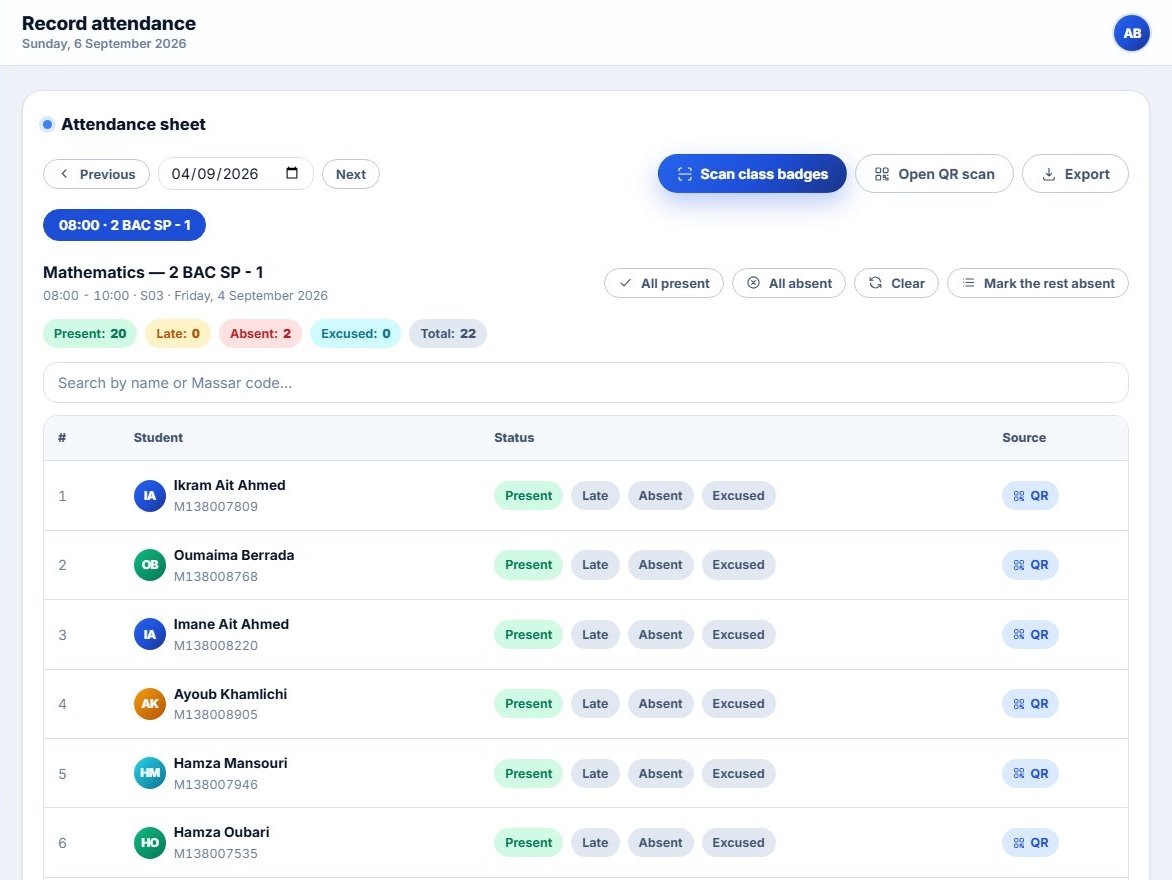This screenshot has height=880, width=1172.
Task: Click Total: 22 counter chip
Action: [x=448, y=333]
